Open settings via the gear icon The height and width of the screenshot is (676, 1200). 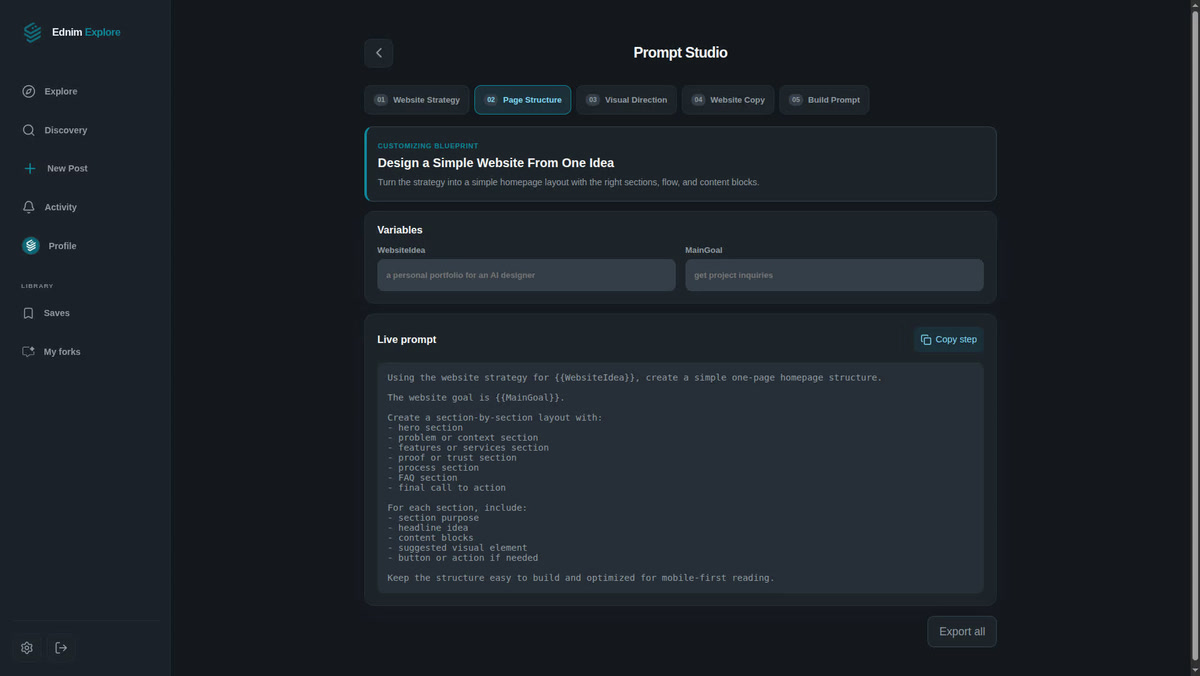pos(27,648)
